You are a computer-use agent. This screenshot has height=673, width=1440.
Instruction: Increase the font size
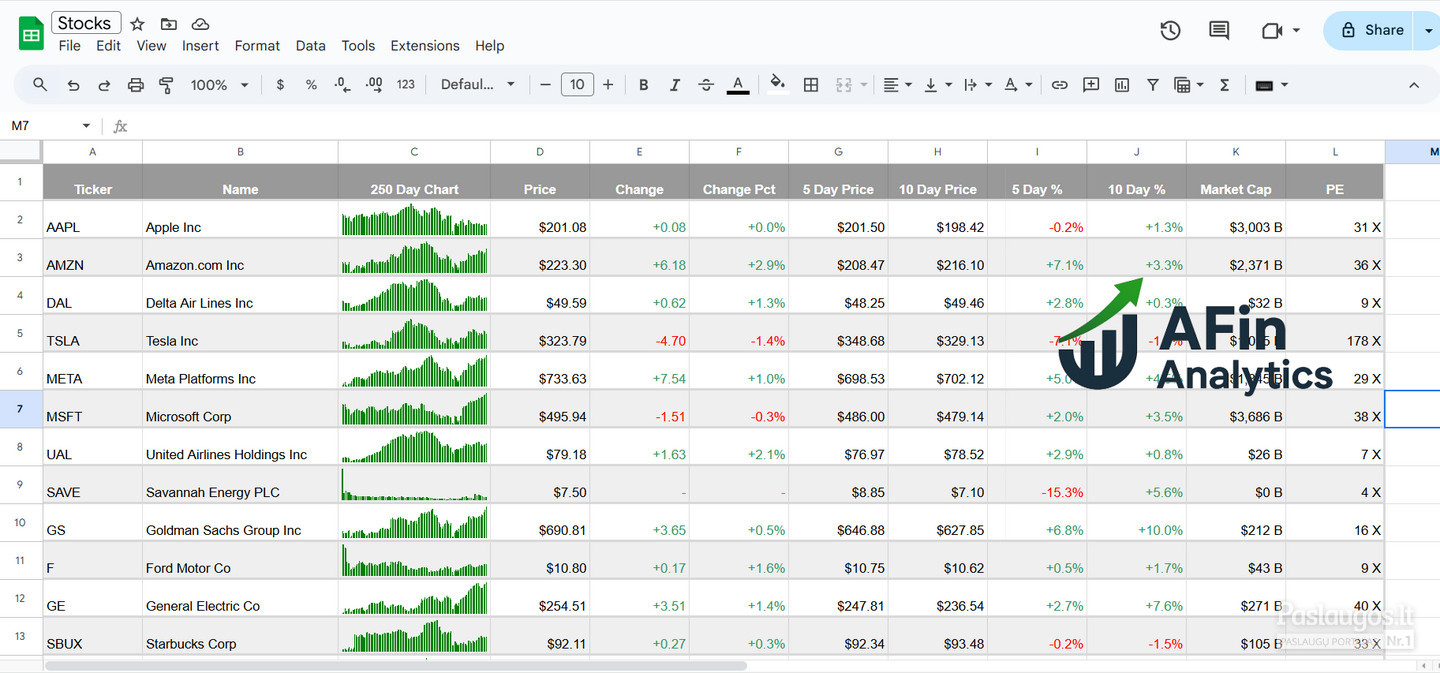(608, 85)
